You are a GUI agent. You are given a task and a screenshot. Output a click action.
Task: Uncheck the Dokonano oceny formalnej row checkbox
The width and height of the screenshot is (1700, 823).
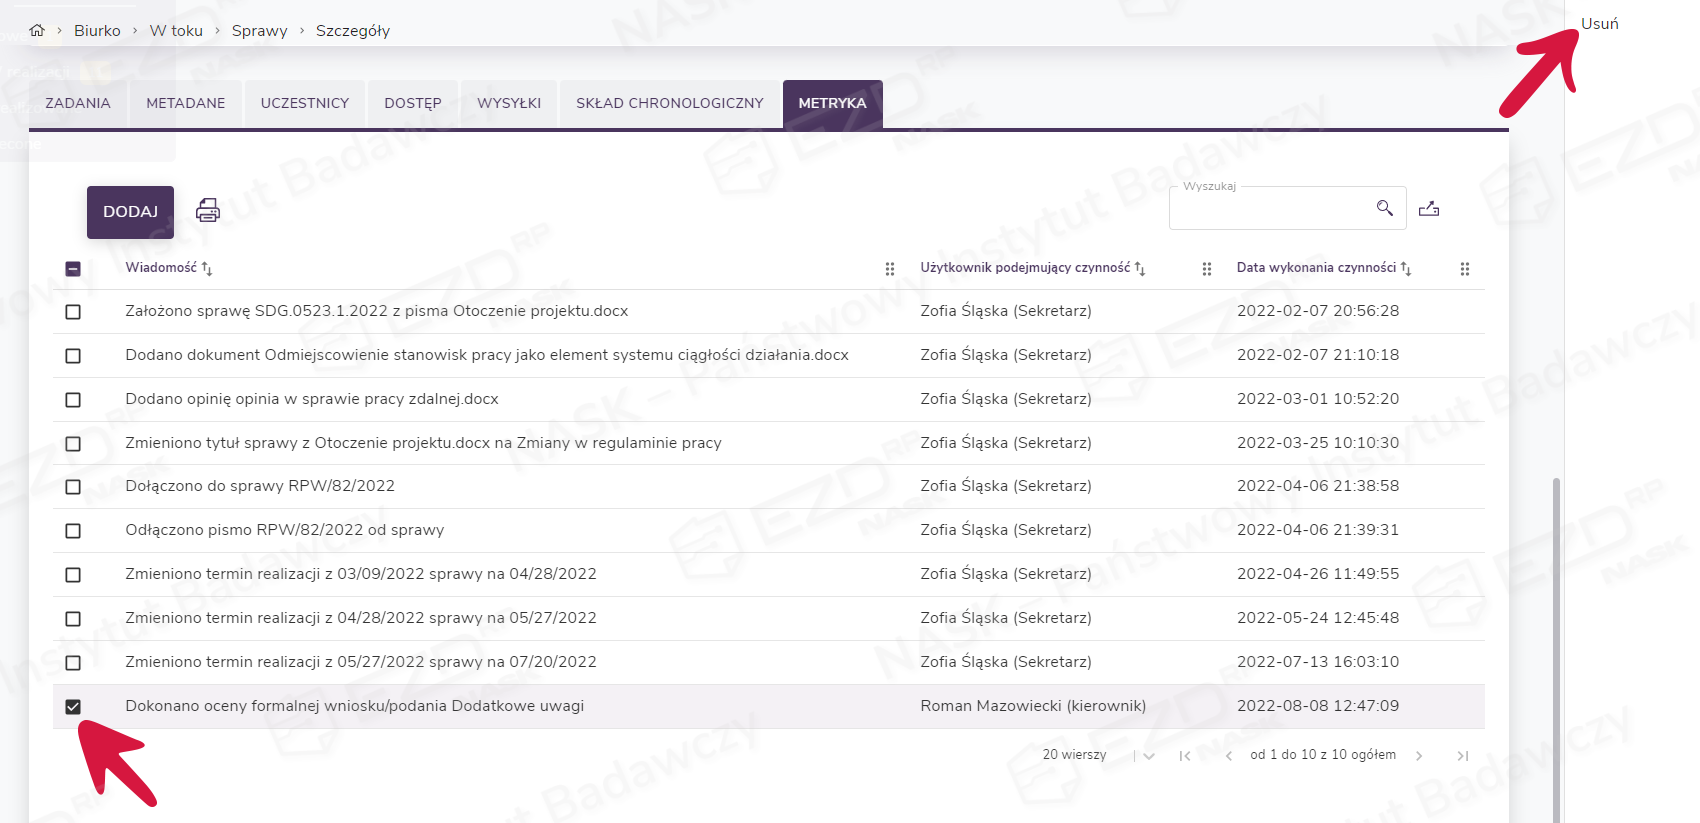click(73, 707)
